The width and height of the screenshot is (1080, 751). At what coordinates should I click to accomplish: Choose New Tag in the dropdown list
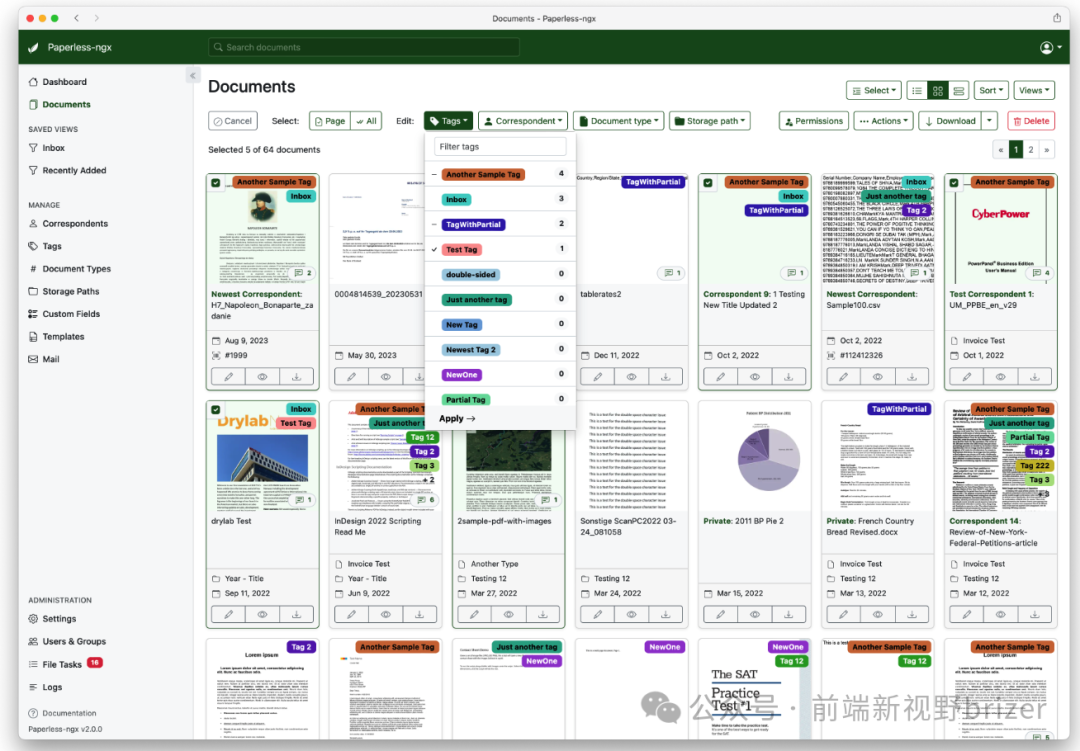pos(500,325)
